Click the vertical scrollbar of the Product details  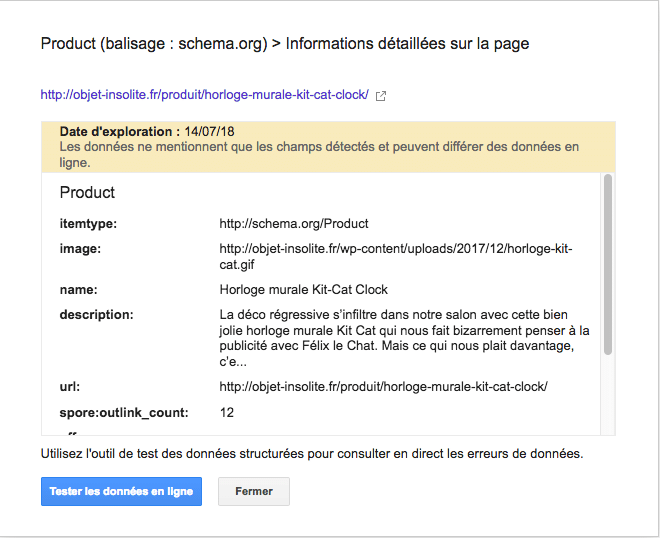point(607,264)
